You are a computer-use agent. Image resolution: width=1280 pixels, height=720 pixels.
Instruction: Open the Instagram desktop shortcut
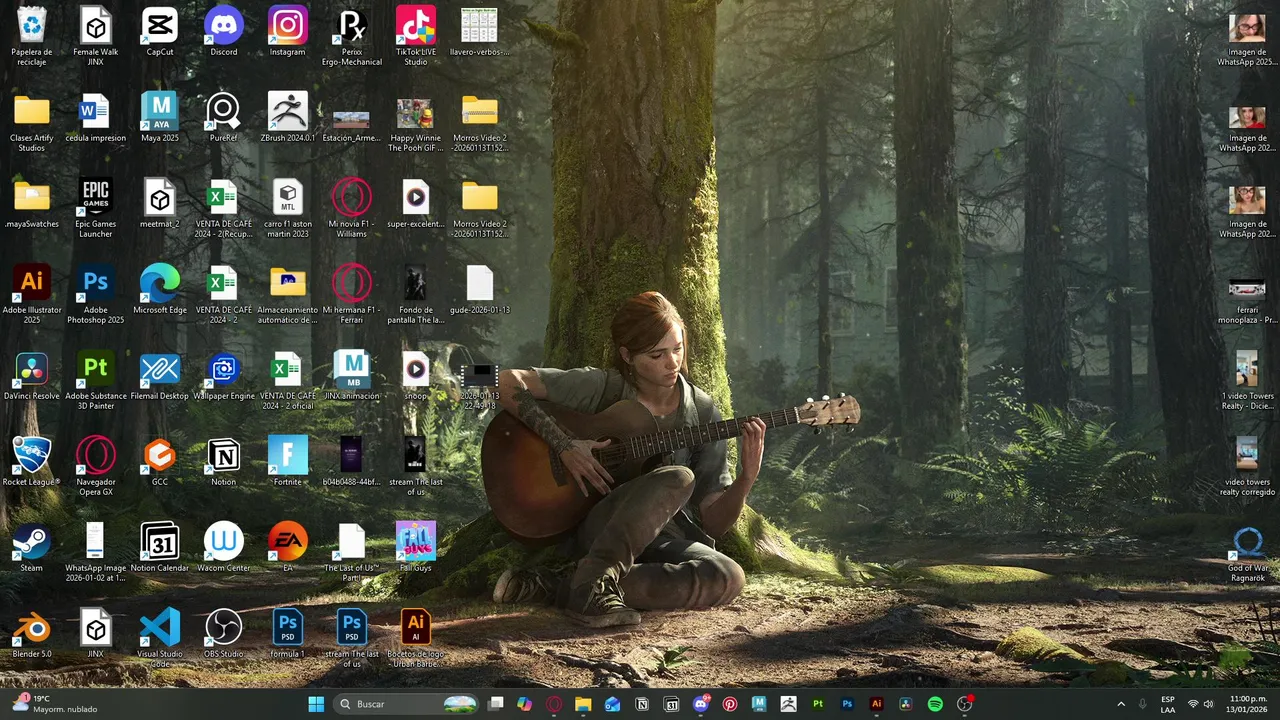click(288, 32)
